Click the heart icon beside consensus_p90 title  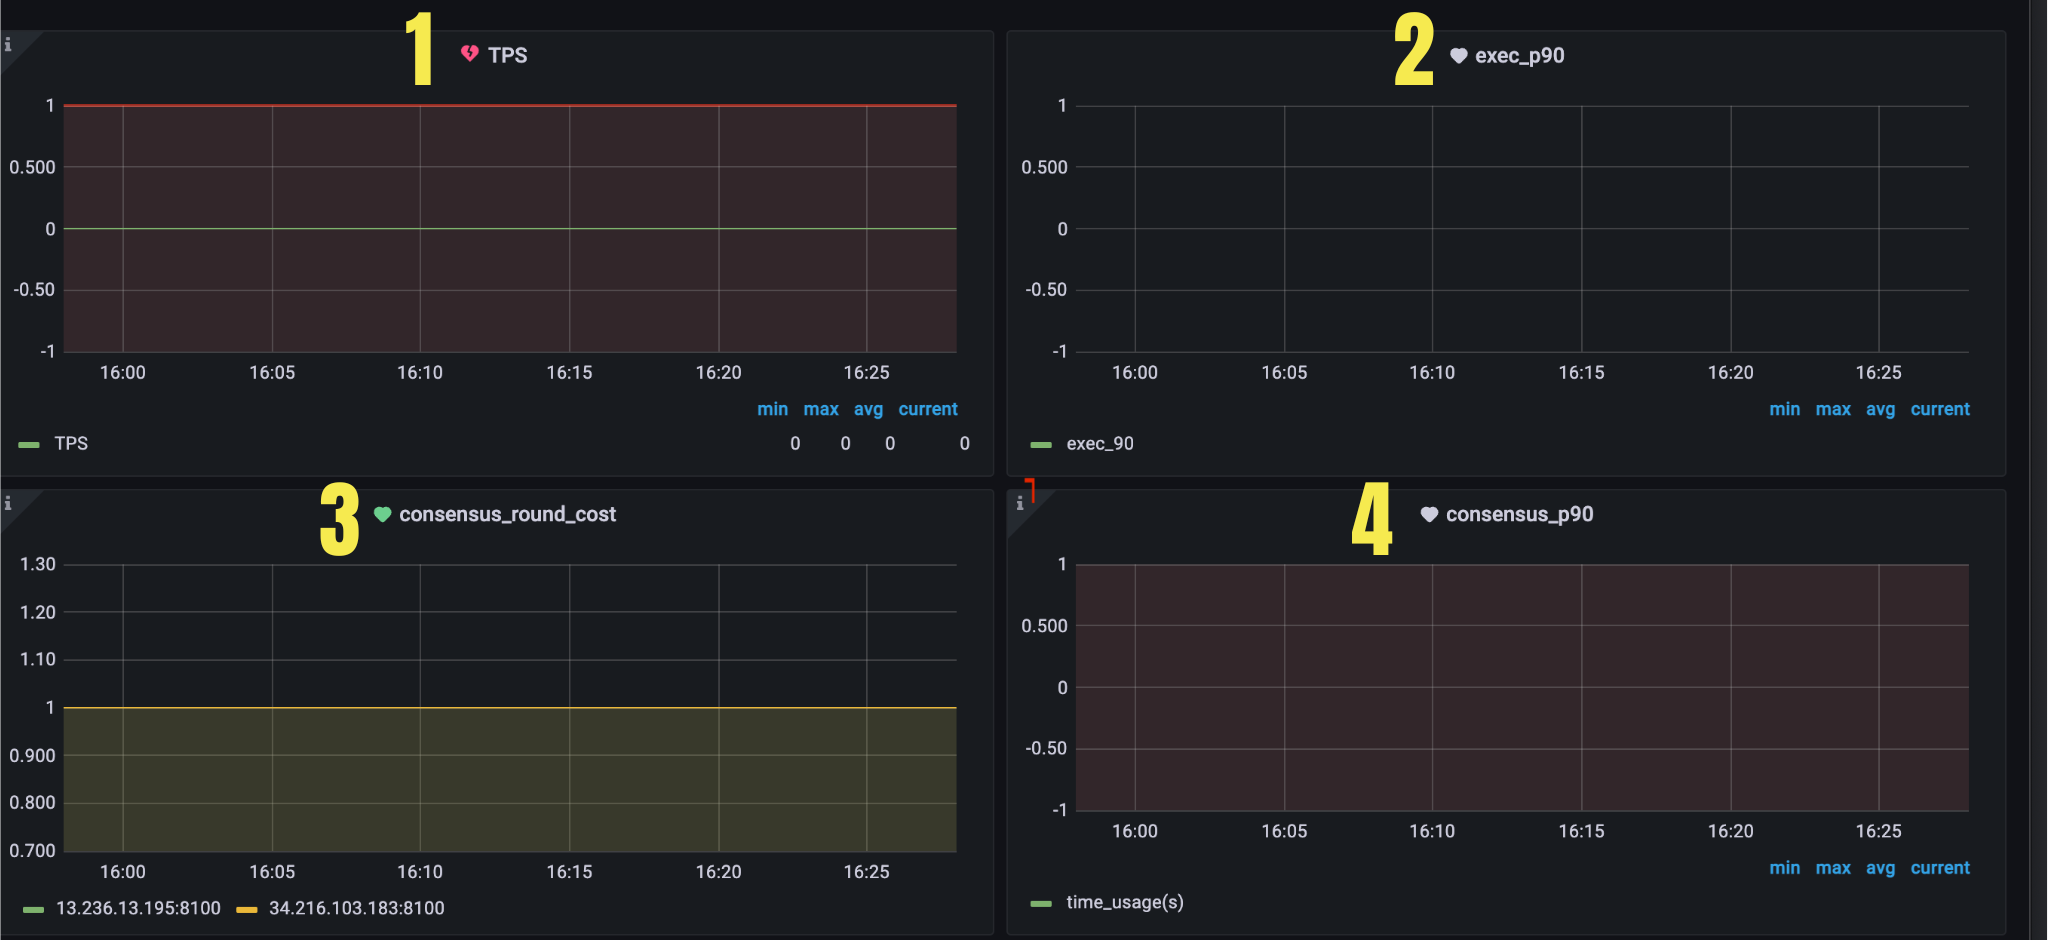[1429, 514]
